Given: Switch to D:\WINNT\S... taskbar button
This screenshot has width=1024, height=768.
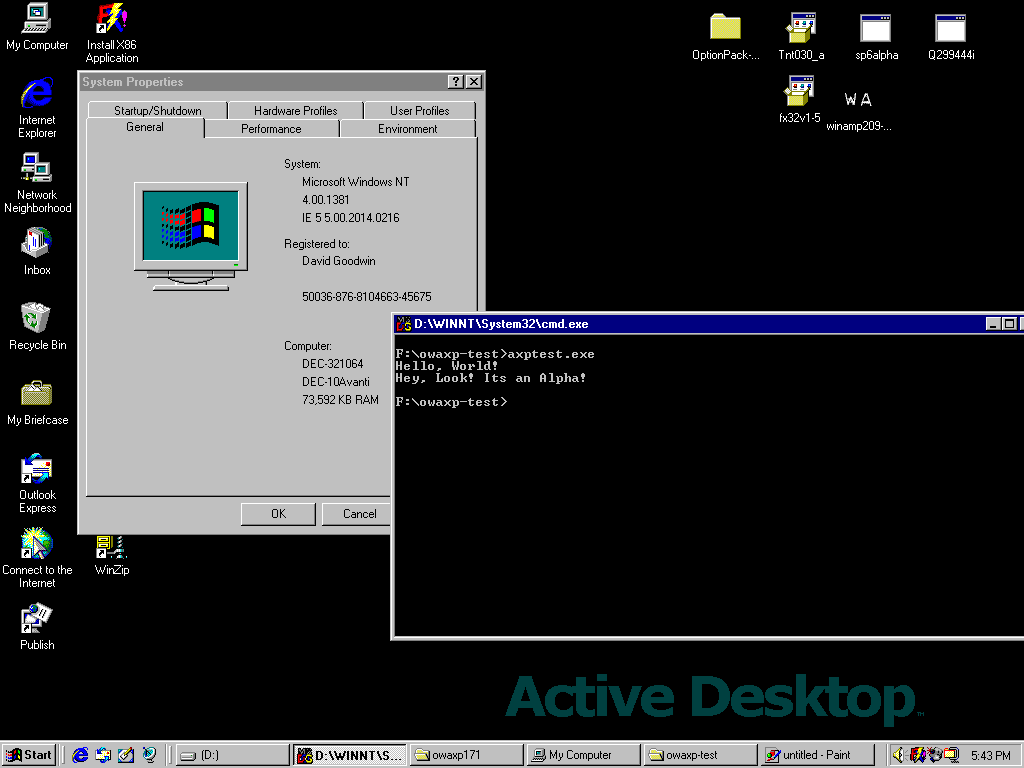Looking at the screenshot, I should (x=349, y=755).
